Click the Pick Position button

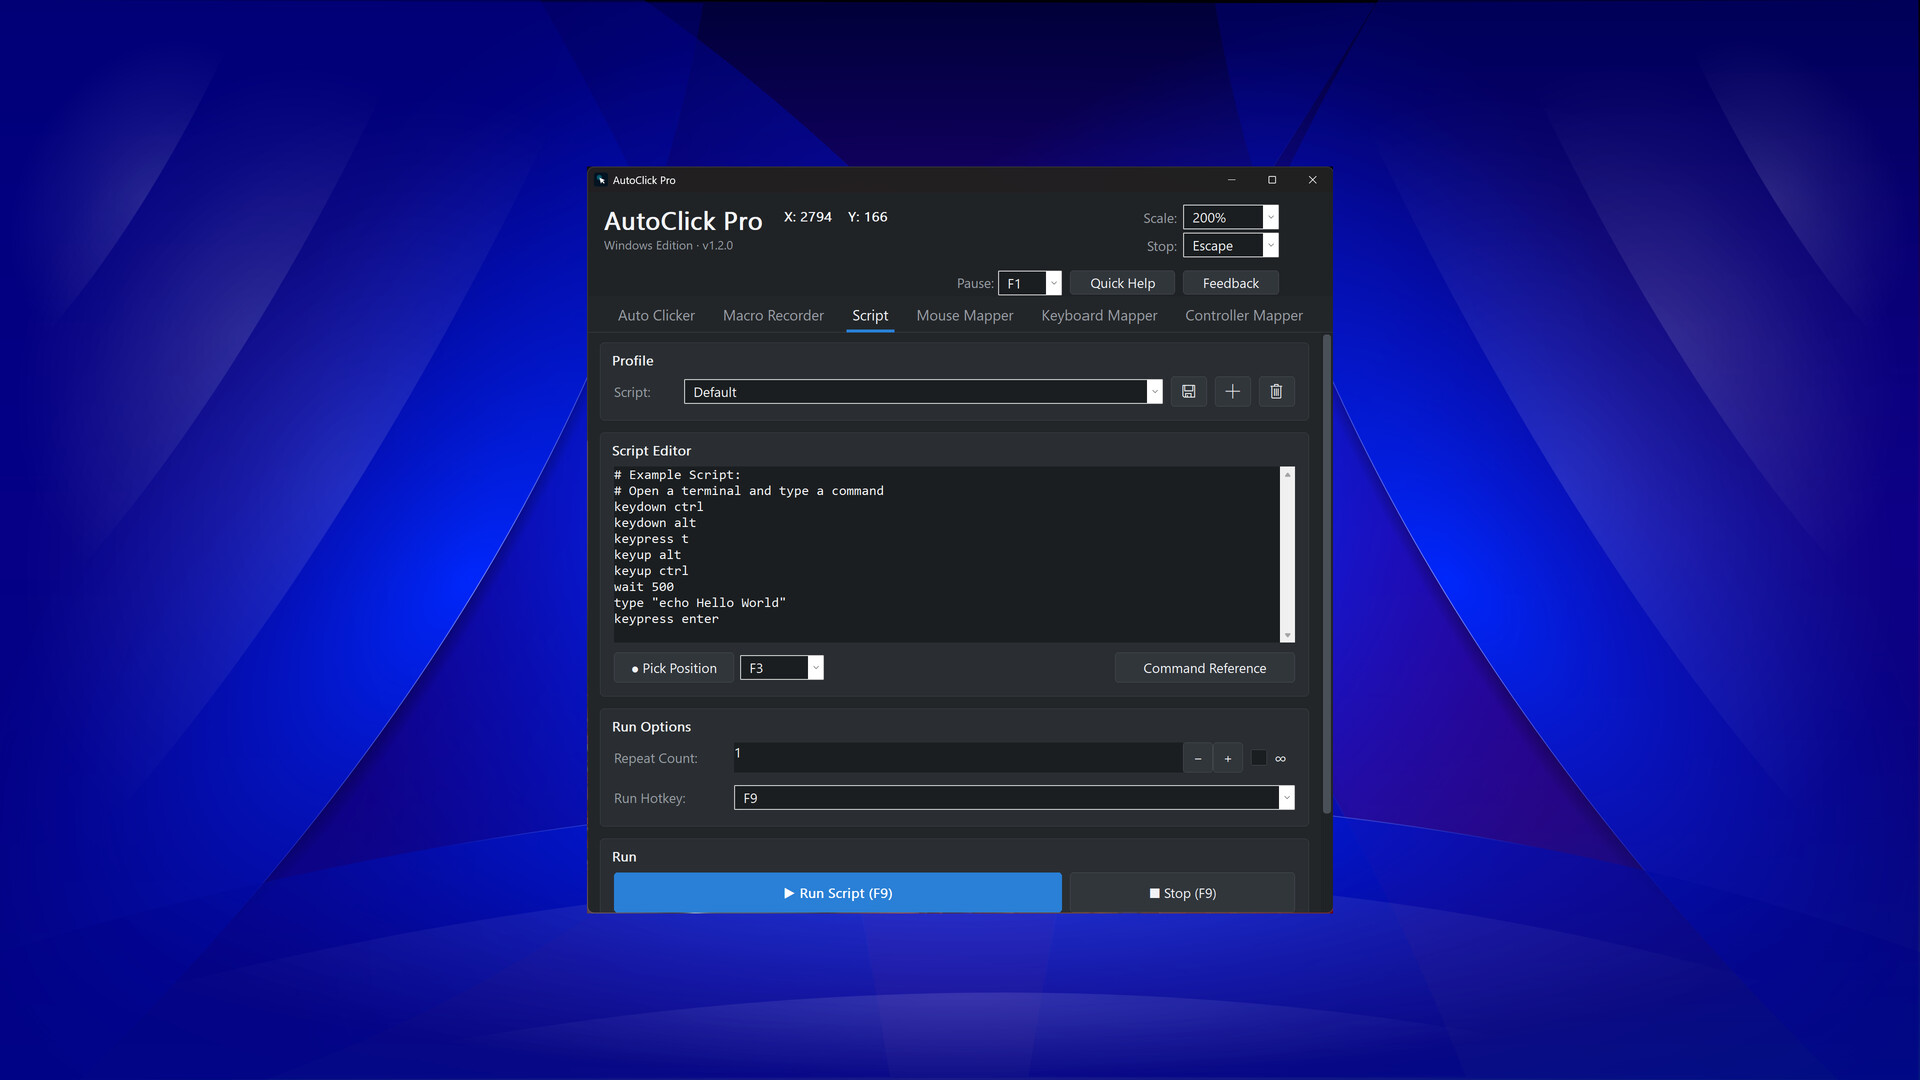coord(673,668)
